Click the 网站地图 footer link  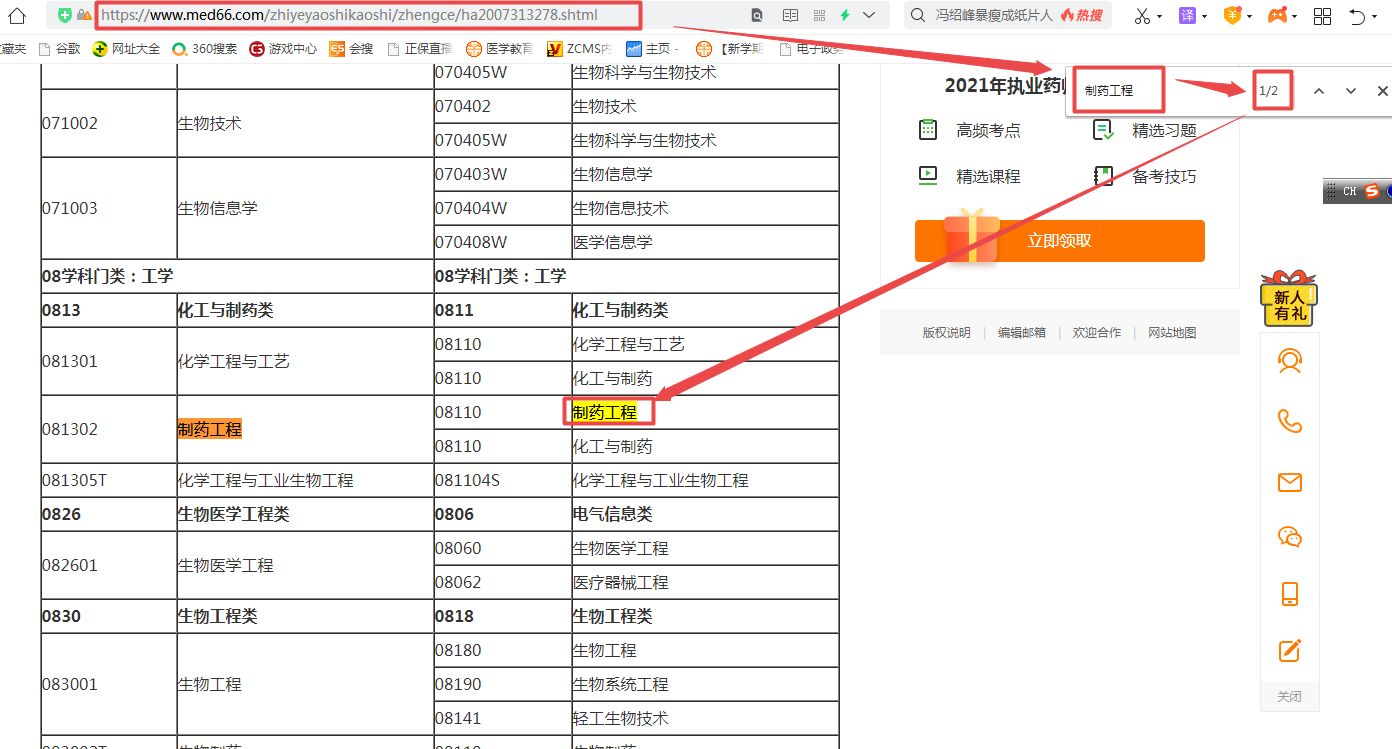pyautogui.click(x=1172, y=333)
